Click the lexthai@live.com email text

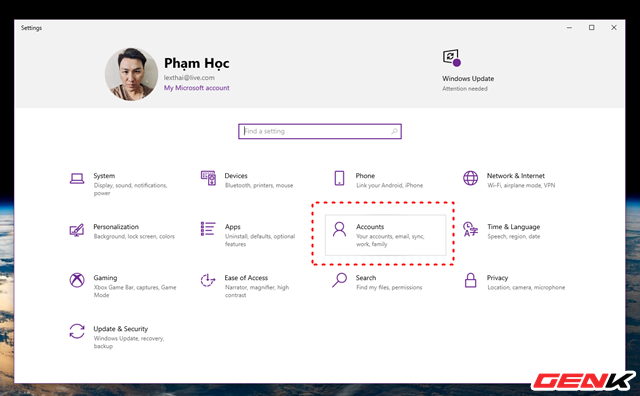[189, 78]
